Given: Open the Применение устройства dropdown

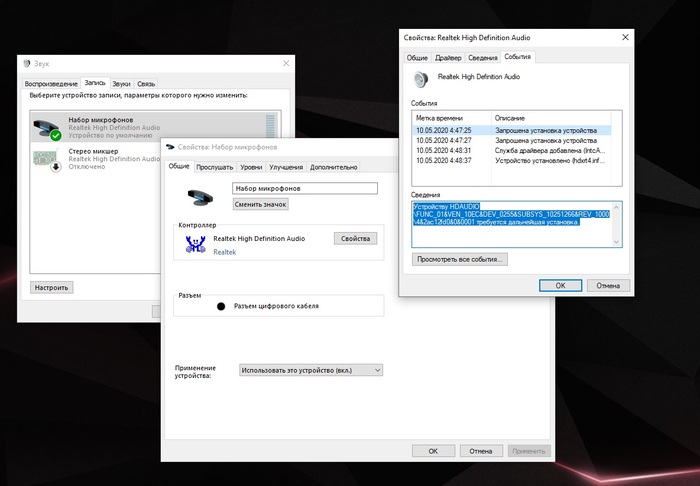Looking at the screenshot, I should (x=311, y=369).
